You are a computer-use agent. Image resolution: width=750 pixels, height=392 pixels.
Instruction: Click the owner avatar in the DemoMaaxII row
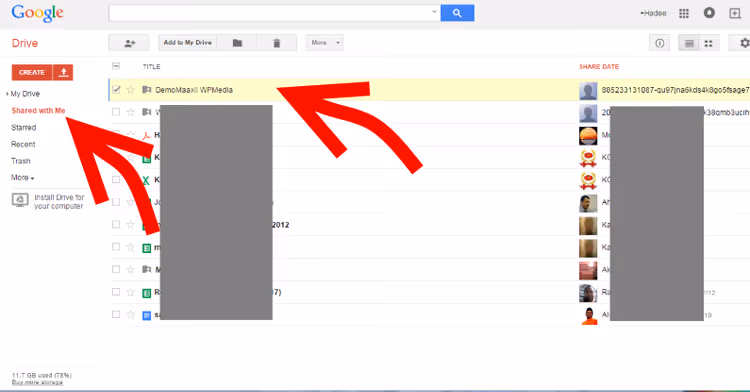[x=588, y=90]
